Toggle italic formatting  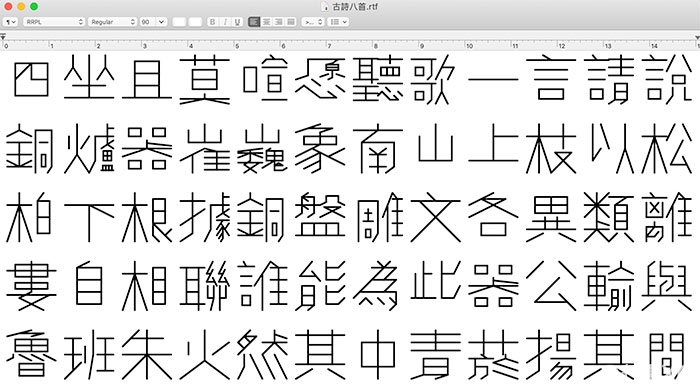(x=225, y=22)
